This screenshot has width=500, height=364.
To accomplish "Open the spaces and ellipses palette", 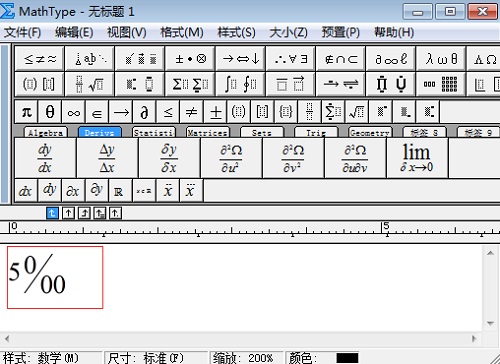I will (90, 59).
